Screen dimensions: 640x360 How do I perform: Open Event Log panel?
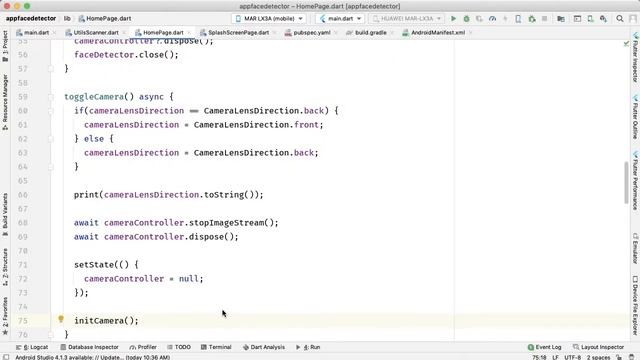click(x=544, y=347)
